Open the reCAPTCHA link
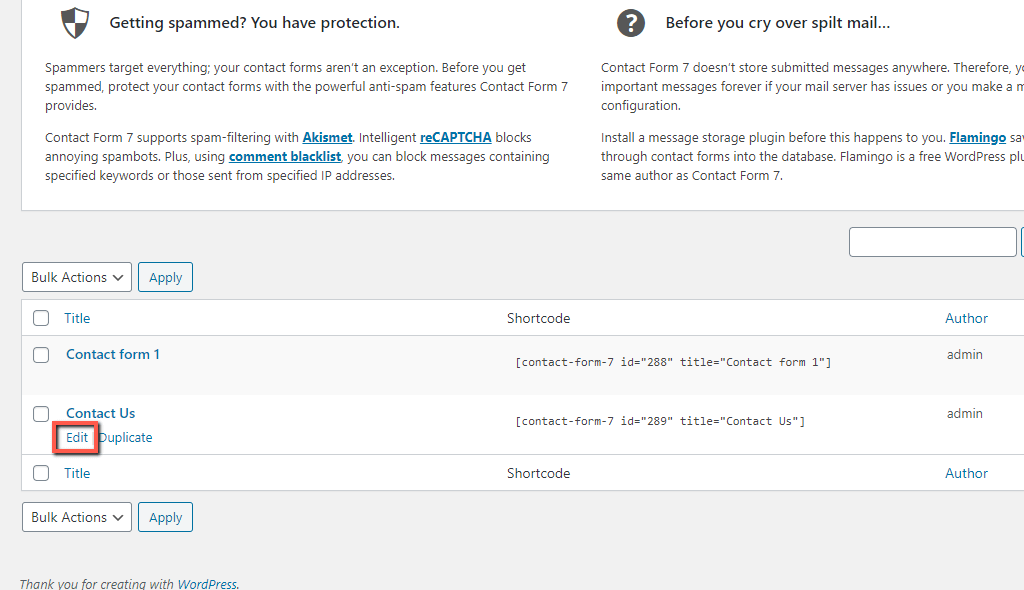The height and width of the screenshot is (590, 1024). pos(455,137)
